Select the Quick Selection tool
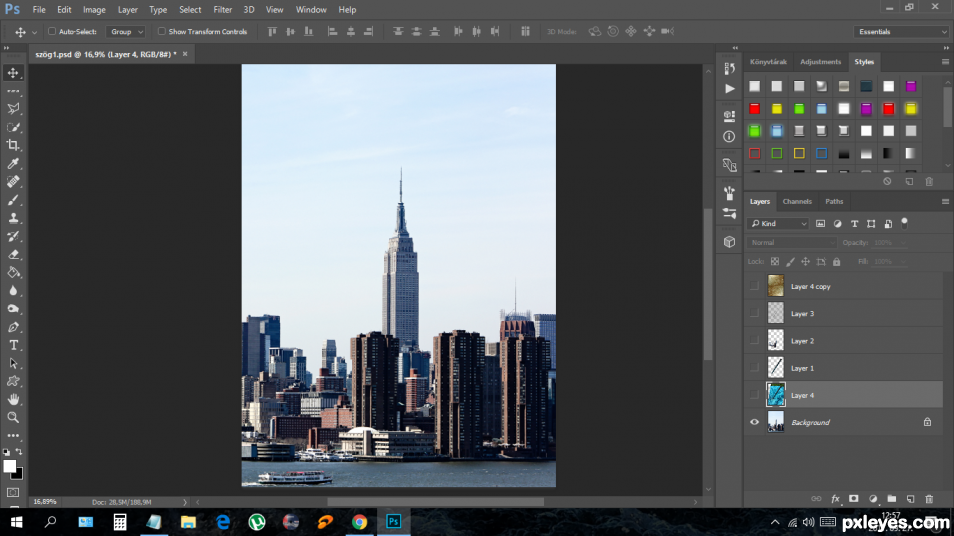 tap(13, 127)
